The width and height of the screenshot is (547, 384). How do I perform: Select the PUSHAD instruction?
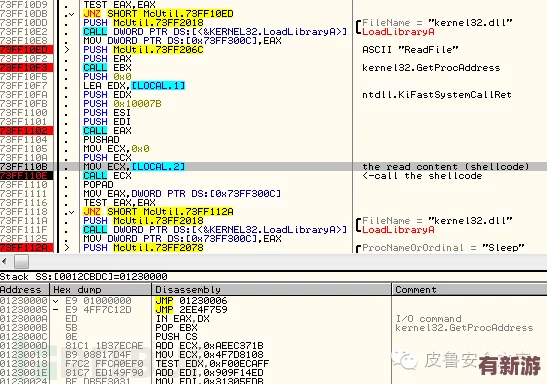101,140
